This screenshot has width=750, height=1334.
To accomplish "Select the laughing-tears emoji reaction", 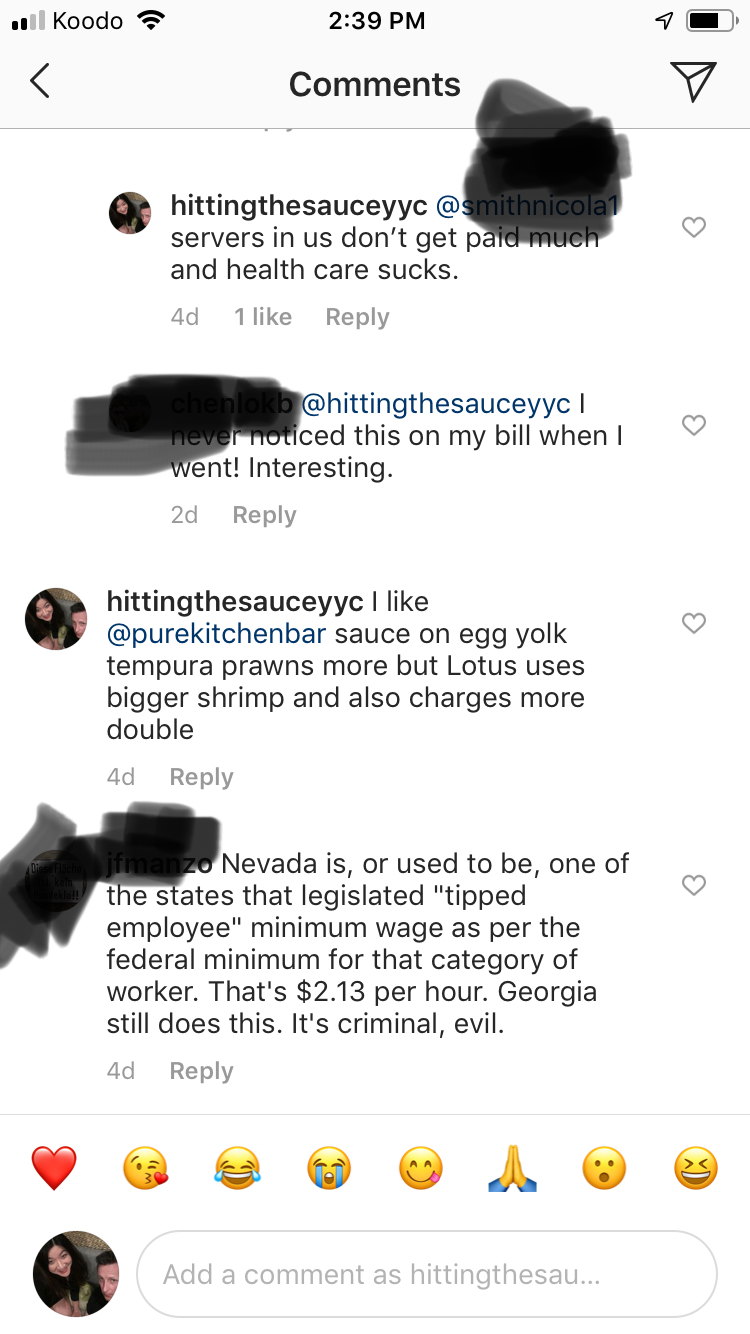I will 237,1167.
